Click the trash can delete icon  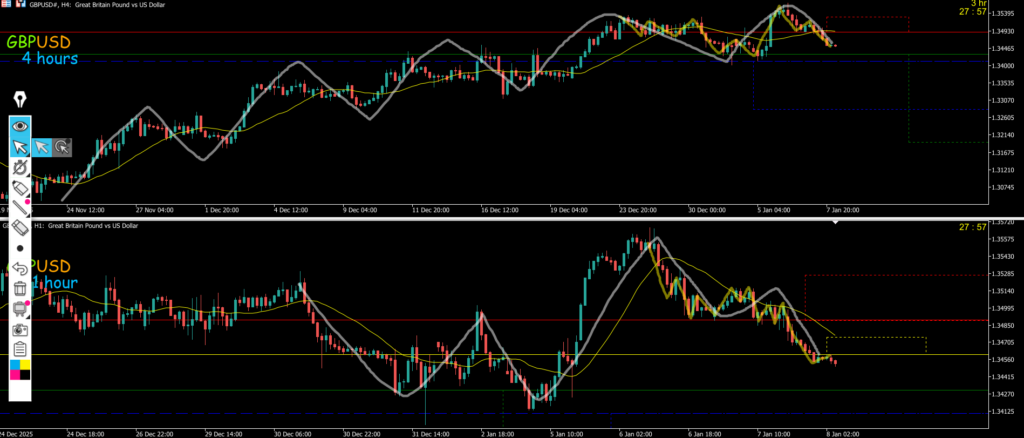pos(20,288)
